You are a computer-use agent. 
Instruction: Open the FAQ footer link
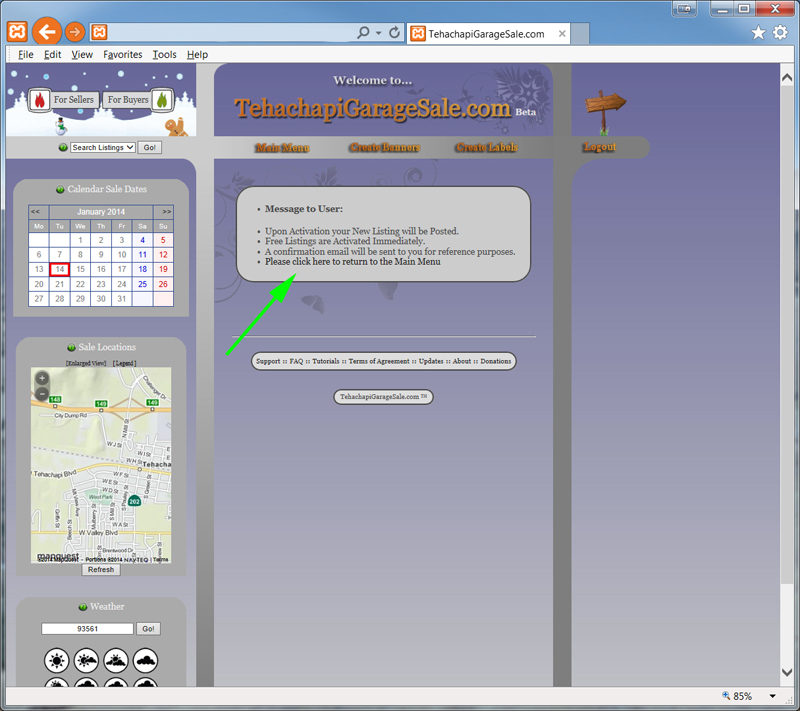(x=296, y=361)
